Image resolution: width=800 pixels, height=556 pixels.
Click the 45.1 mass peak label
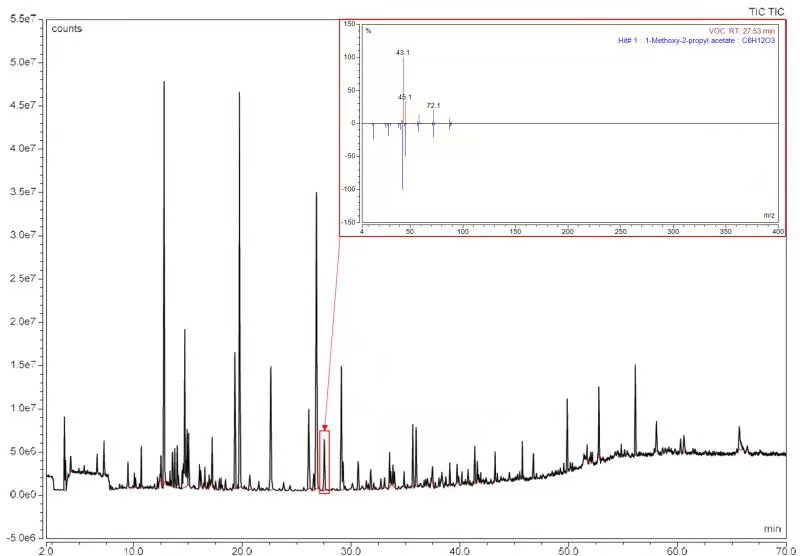click(405, 97)
